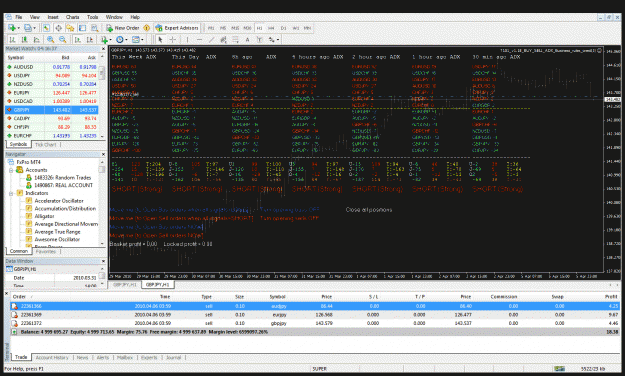Open the Profiles dropdown arrow
The height and width of the screenshot is (376, 625).
(x=34, y=28)
